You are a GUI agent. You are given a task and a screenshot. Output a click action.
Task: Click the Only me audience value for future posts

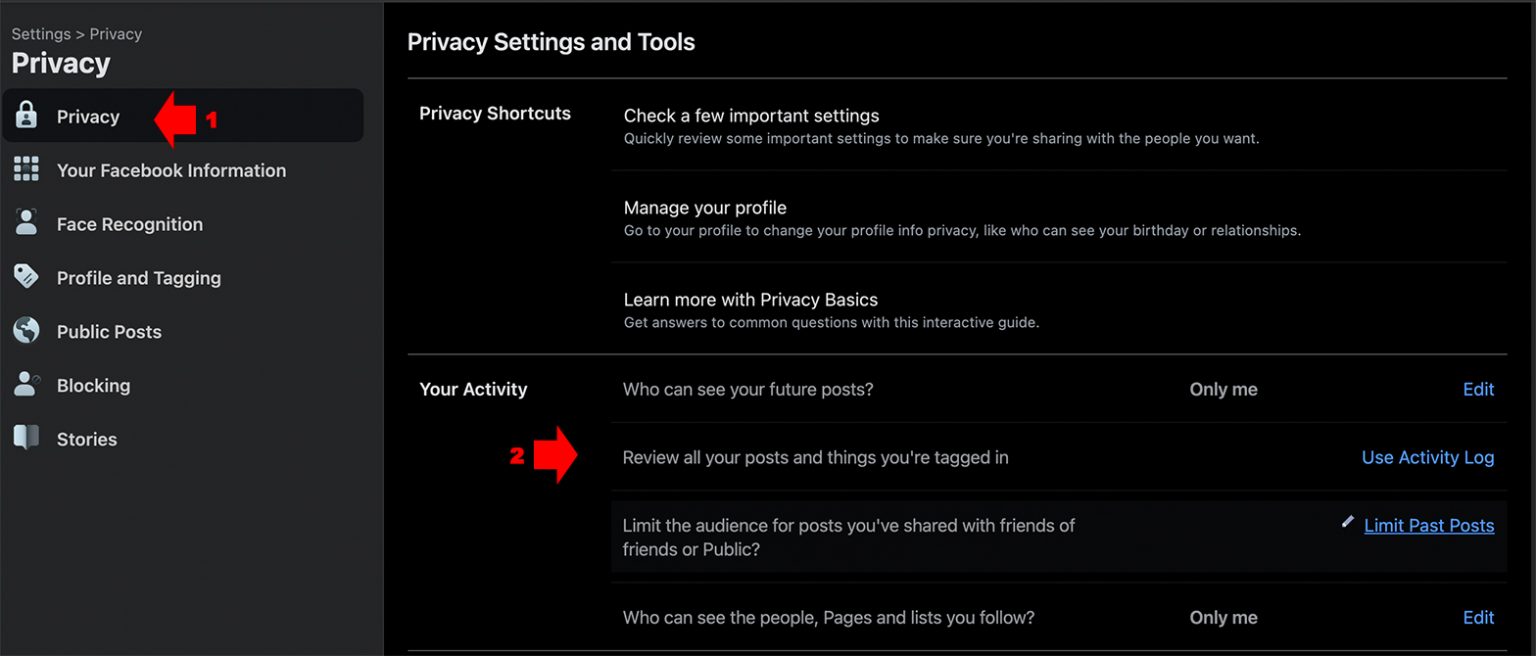pyautogui.click(x=1222, y=389)
